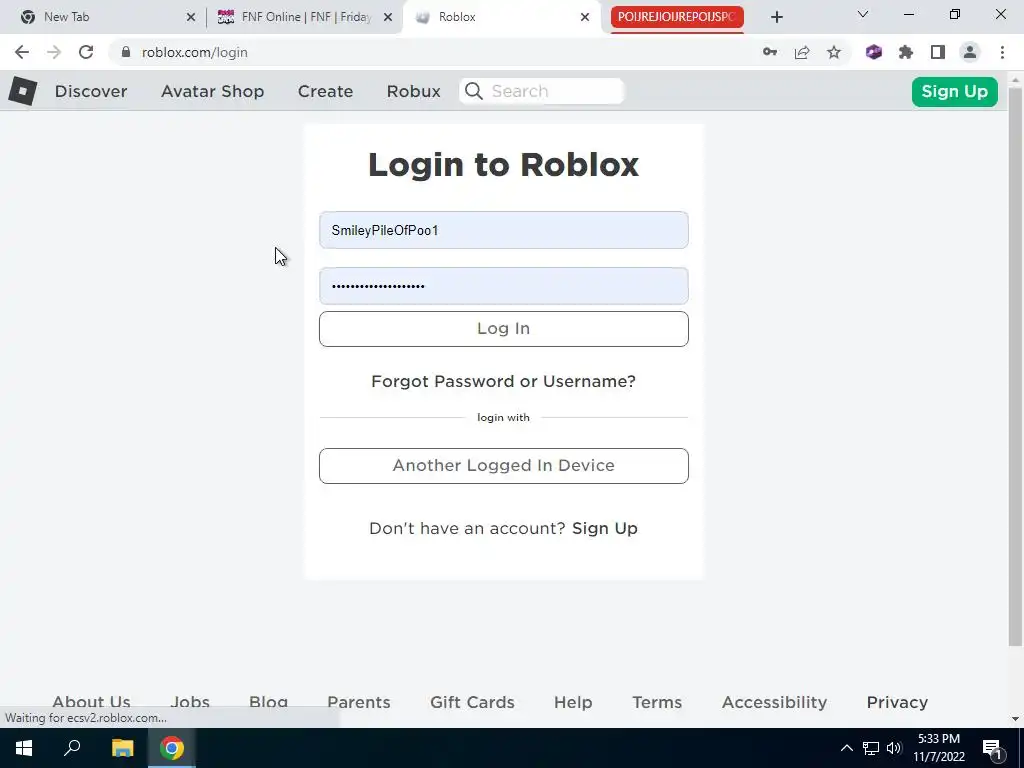Close the New Tab tab
The height and width of the screenshot is (768, 1024).
coord(191,17)
